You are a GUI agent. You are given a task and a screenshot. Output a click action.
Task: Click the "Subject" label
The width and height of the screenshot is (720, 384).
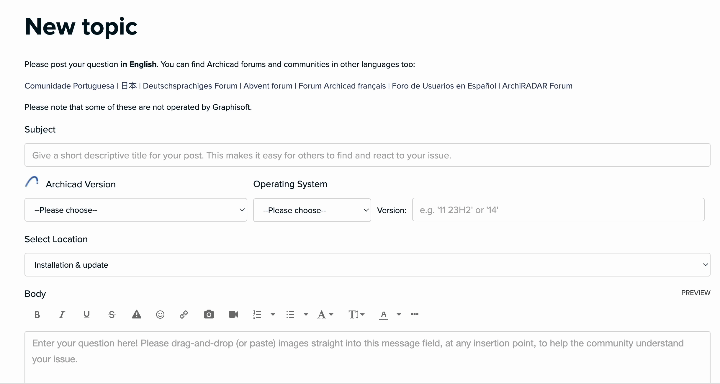tap(40, 130)
